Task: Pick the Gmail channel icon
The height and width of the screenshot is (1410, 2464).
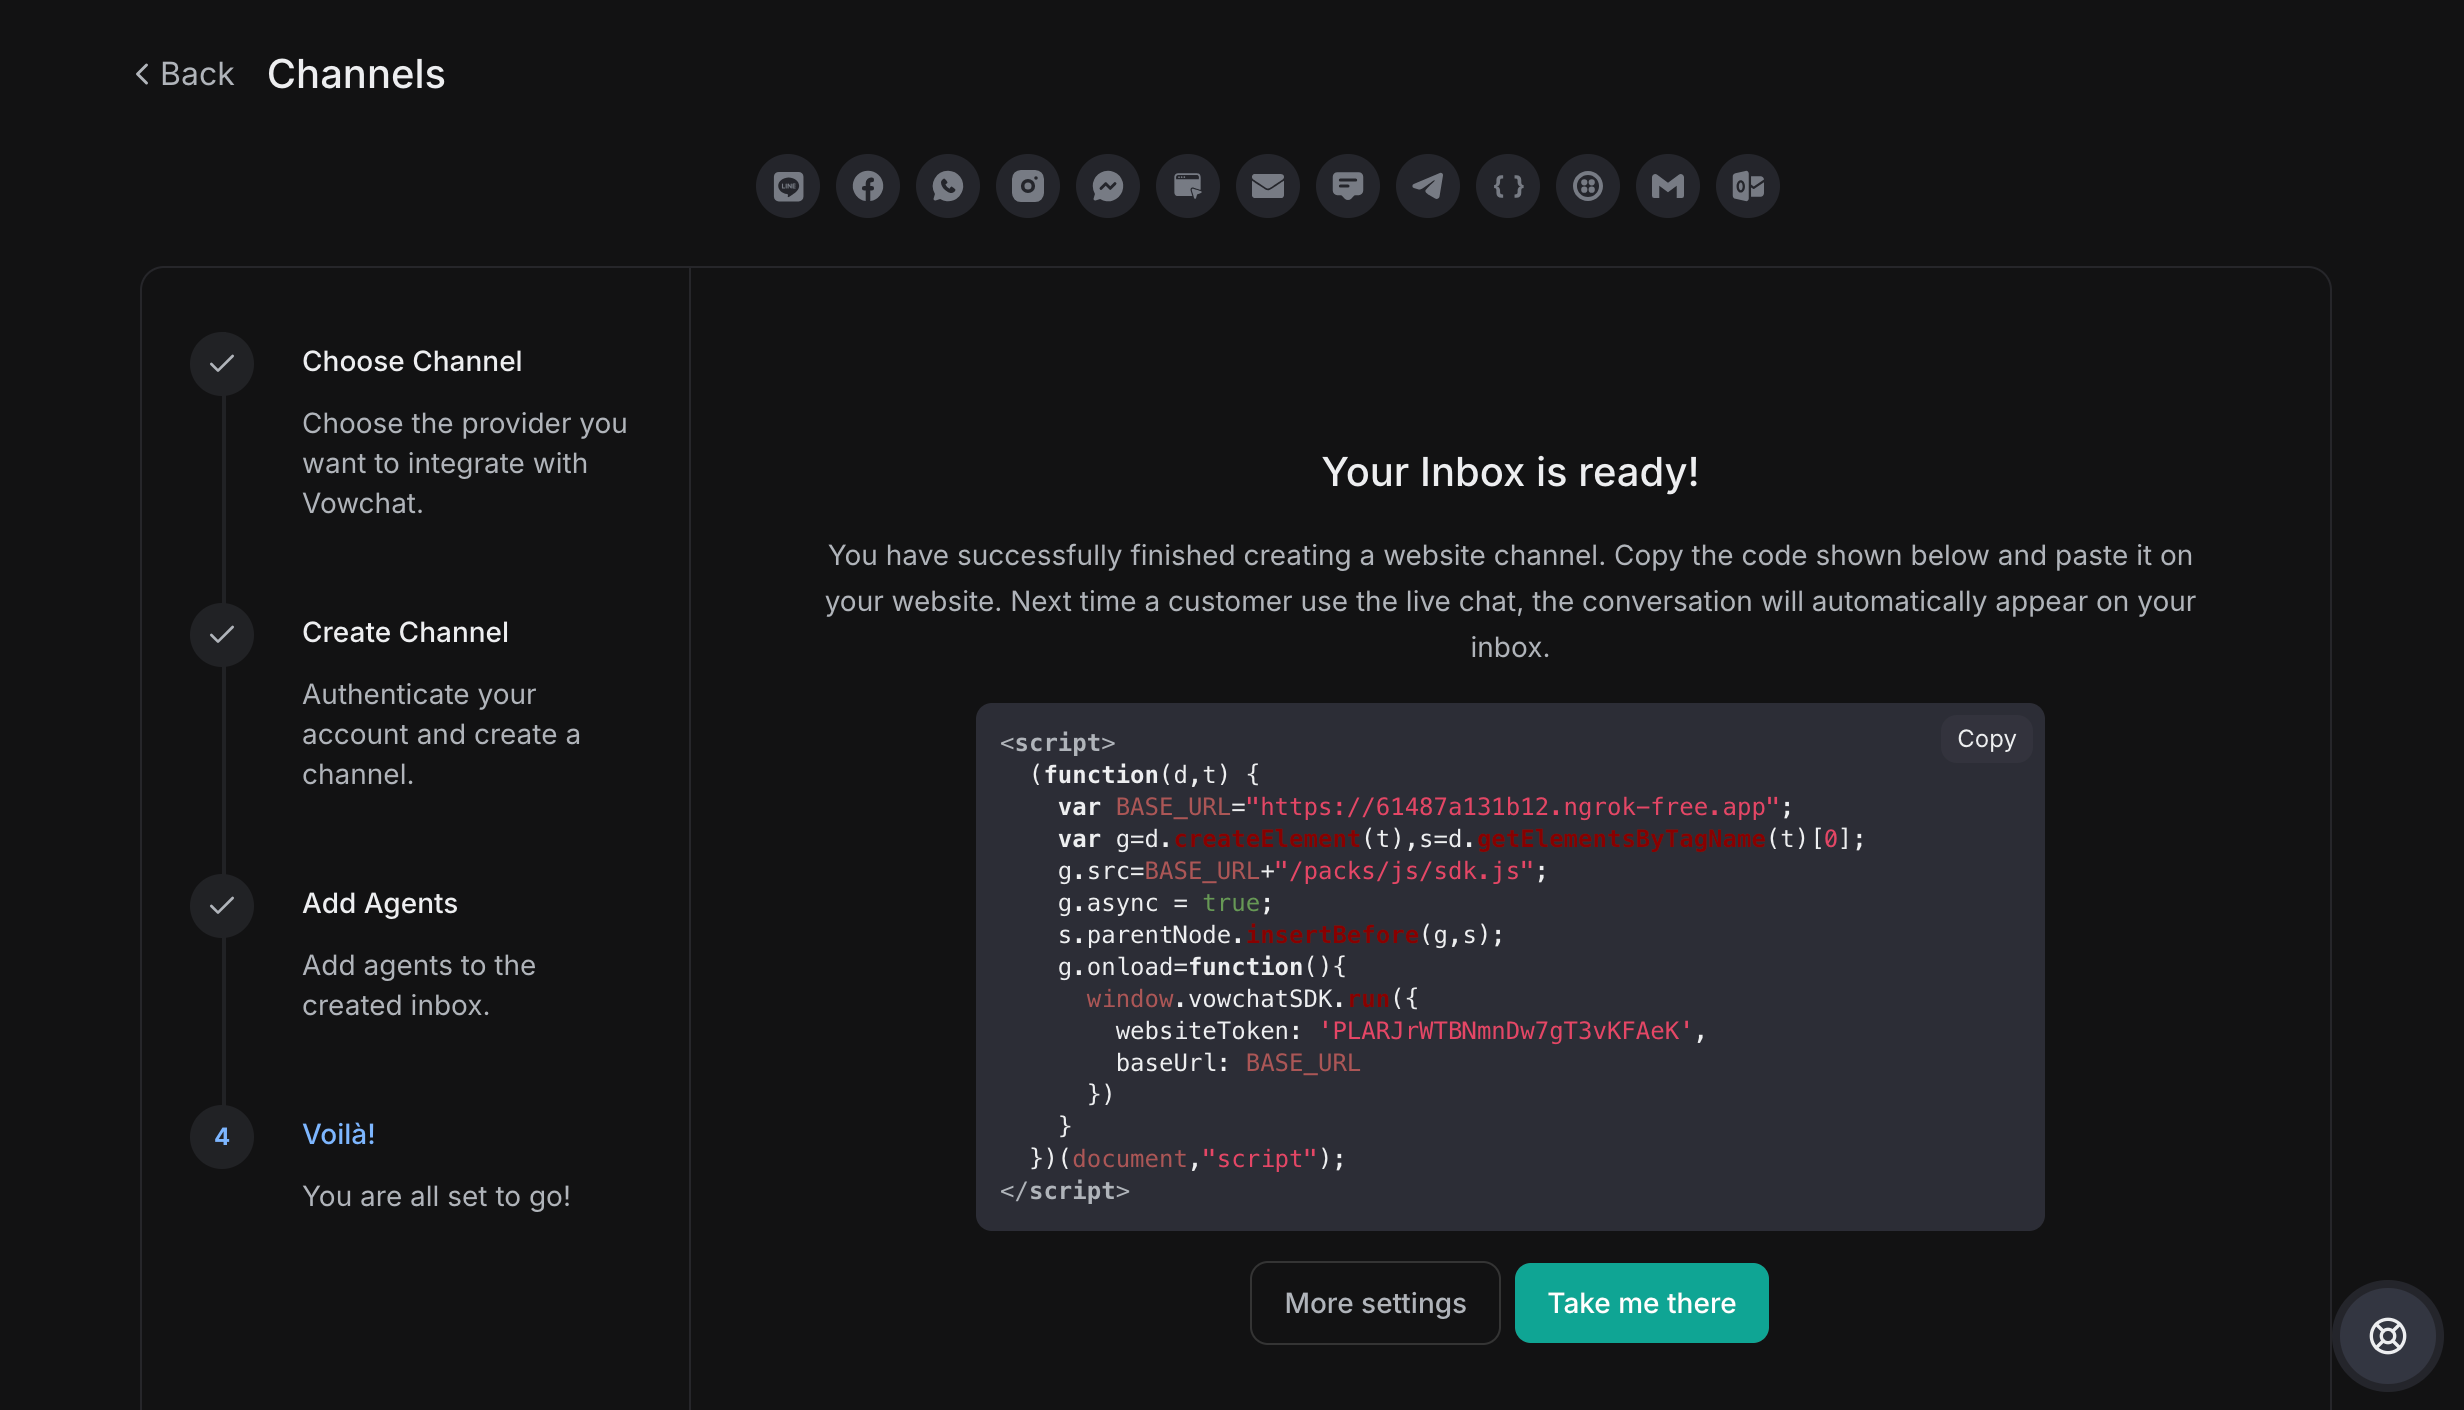Action: [1668, 186]
